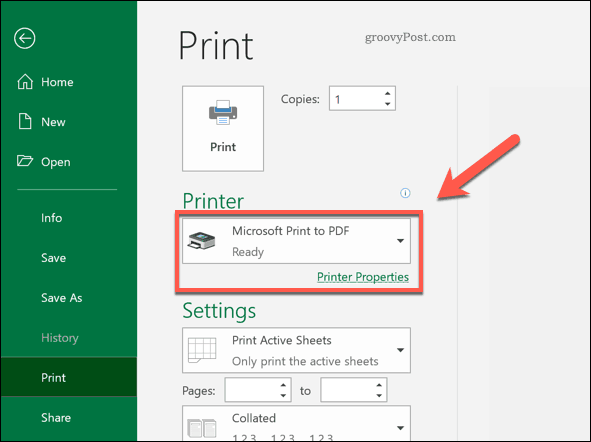Expand the Collated dropdown arrow
Image resolution: width=591 pixels, height=442 pixels.
pos(400,428)
